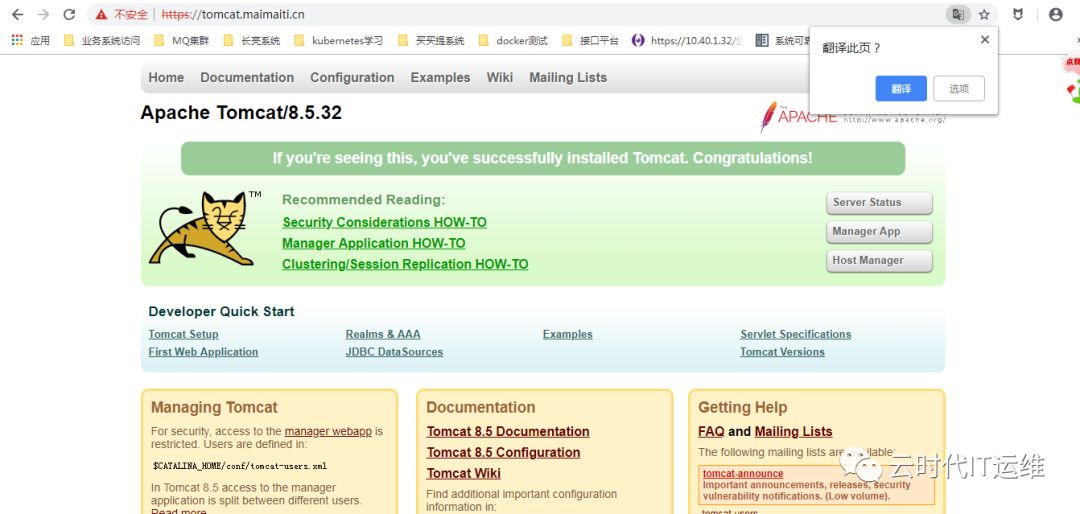Click the manager webapp link
The image size is (1080, 514).
pos(328,431)
